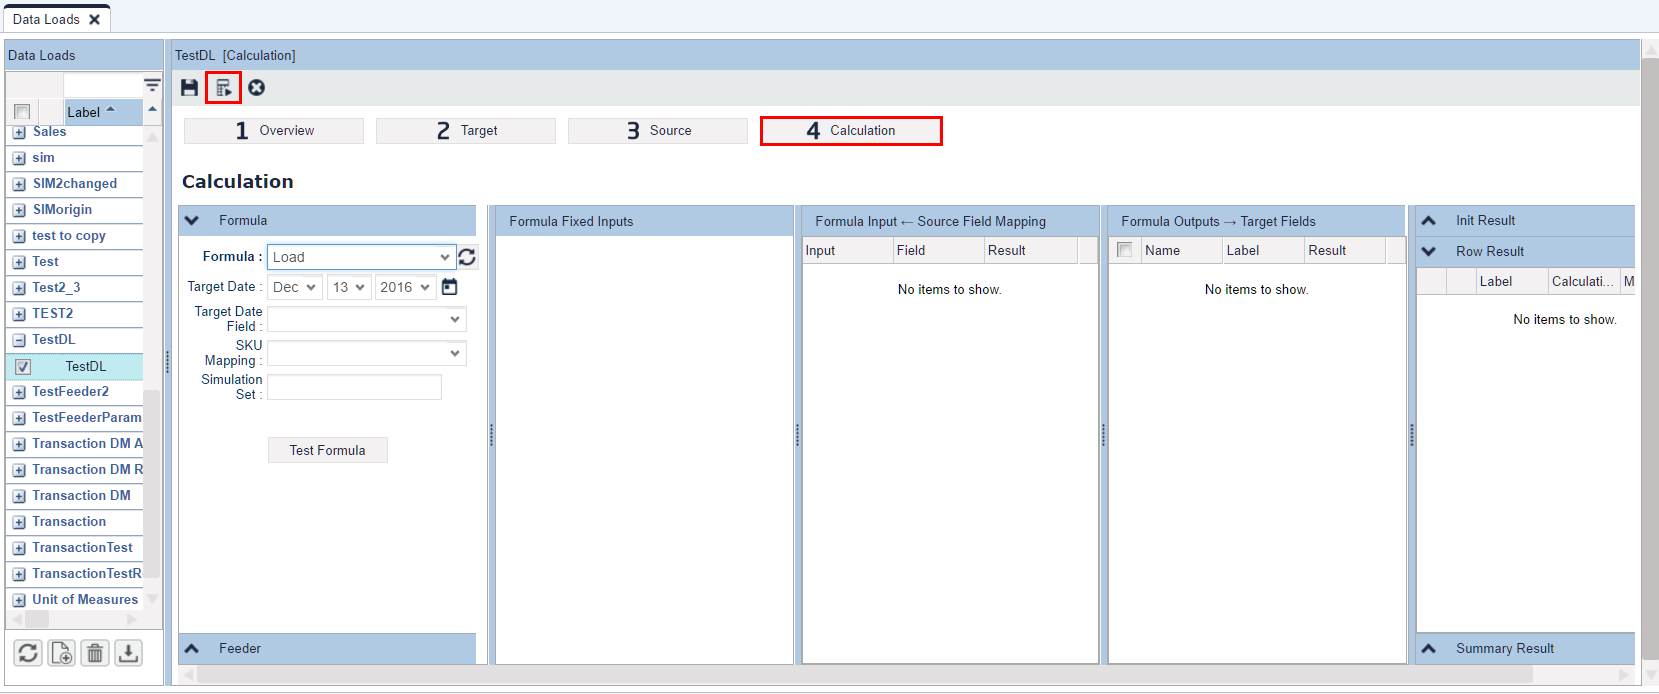Viewport: 1659px width, 694px height.
Task: Go to step 2 Target tab
Action: point(466,131)
